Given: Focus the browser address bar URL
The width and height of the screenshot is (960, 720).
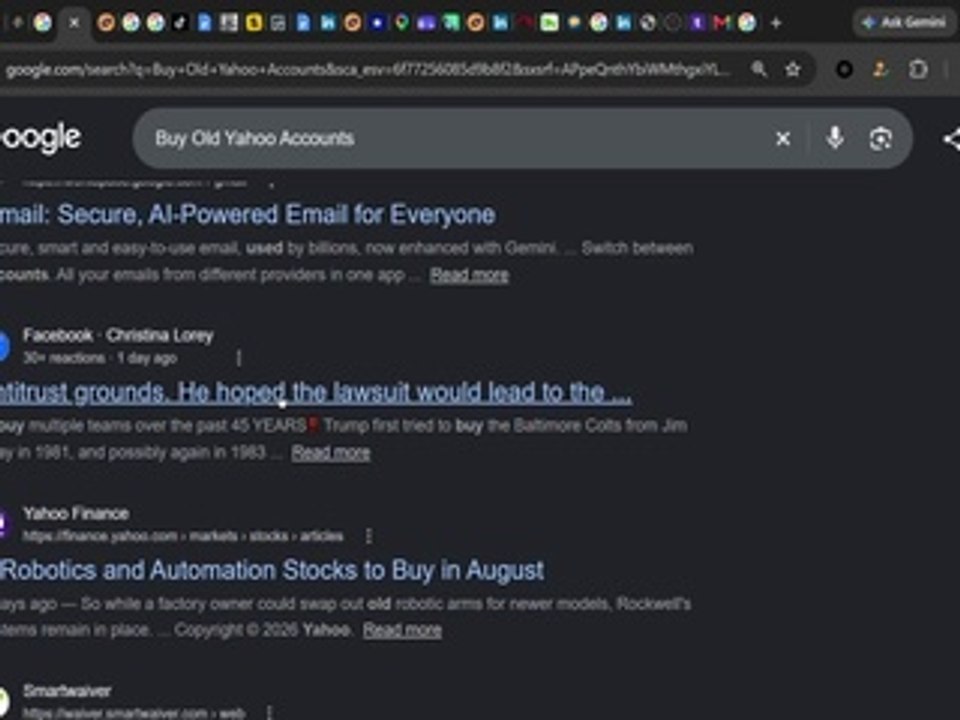Looking at the screenshot, I should [367, 70].
